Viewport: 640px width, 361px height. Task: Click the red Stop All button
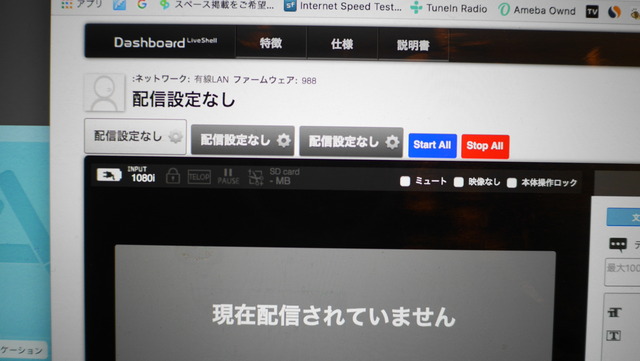pyautogui.click(x=485, y=146)
